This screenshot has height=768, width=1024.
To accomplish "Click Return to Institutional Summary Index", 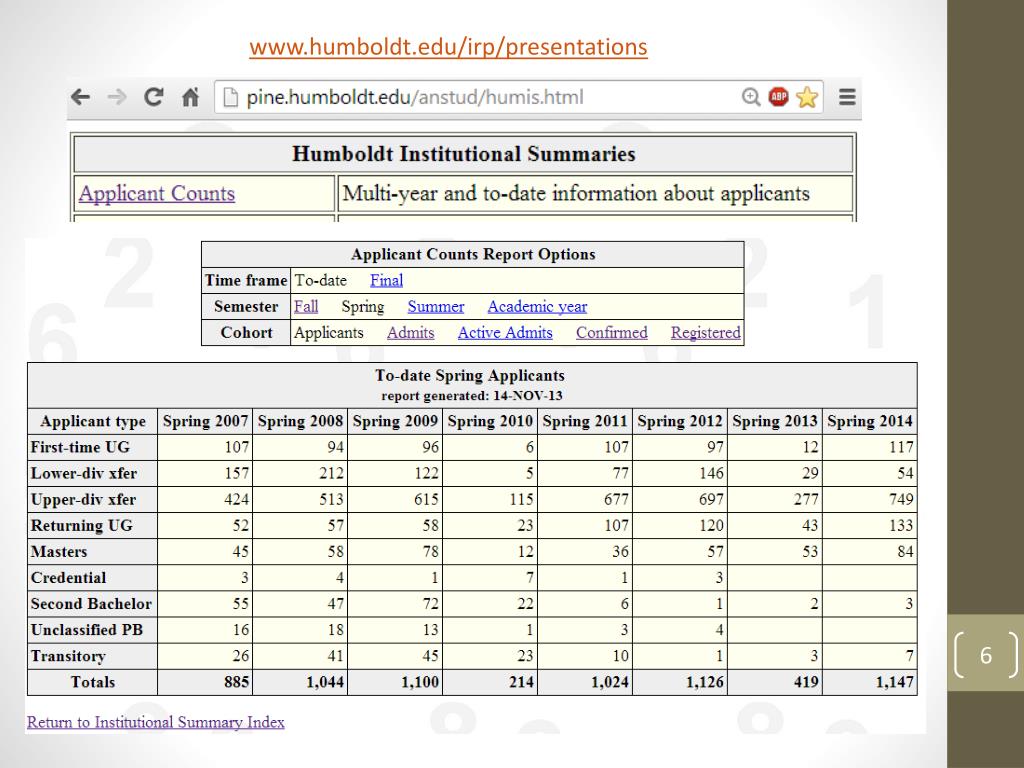I will tap(155, 722).
